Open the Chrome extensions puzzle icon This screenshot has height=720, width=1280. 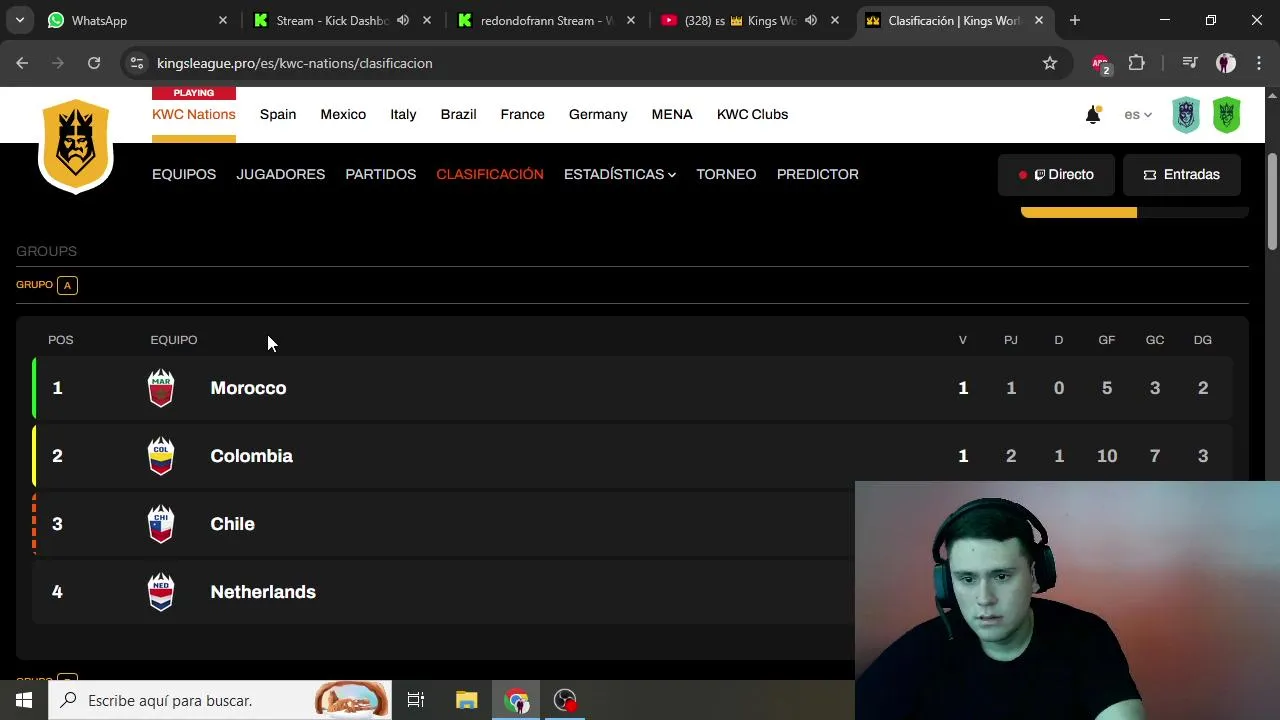click(x=1136, y=63)
